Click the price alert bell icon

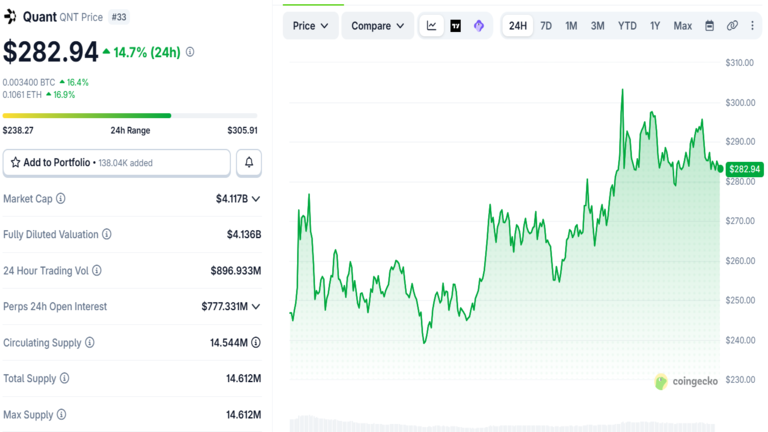[x=249, y=162]
